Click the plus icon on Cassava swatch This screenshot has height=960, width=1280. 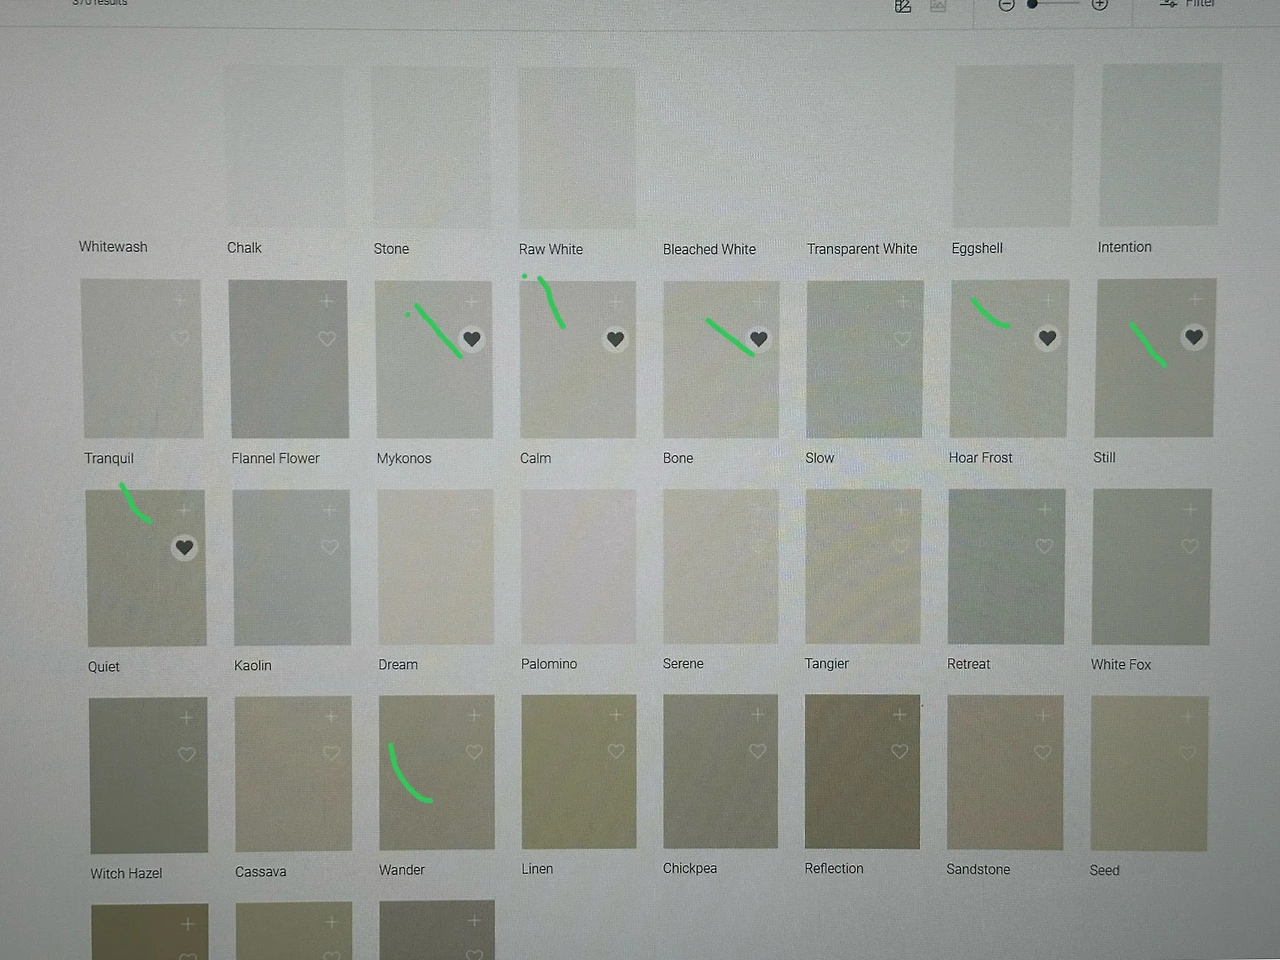331,716
